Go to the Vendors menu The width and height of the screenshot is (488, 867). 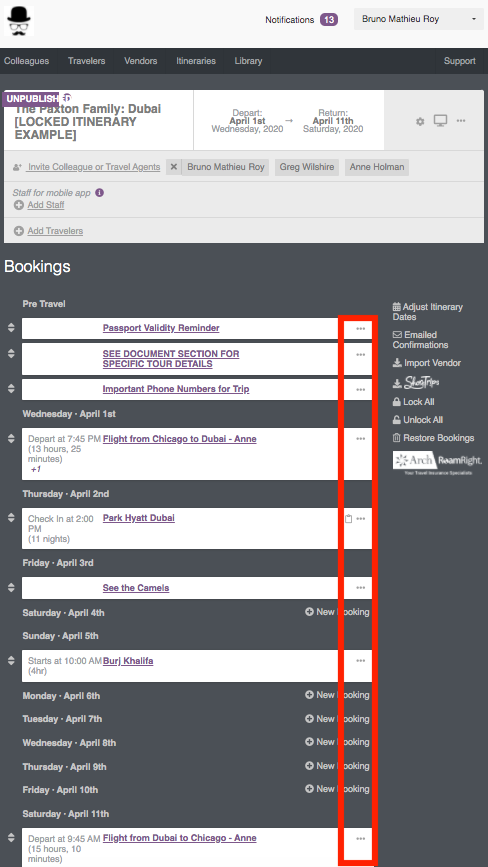(x=140, y=61)
